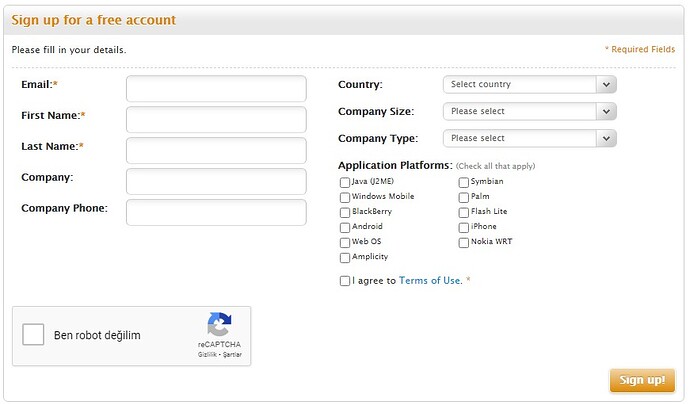
Task: Toggle the Symbian platform checkbox
Action: (464, 182)
